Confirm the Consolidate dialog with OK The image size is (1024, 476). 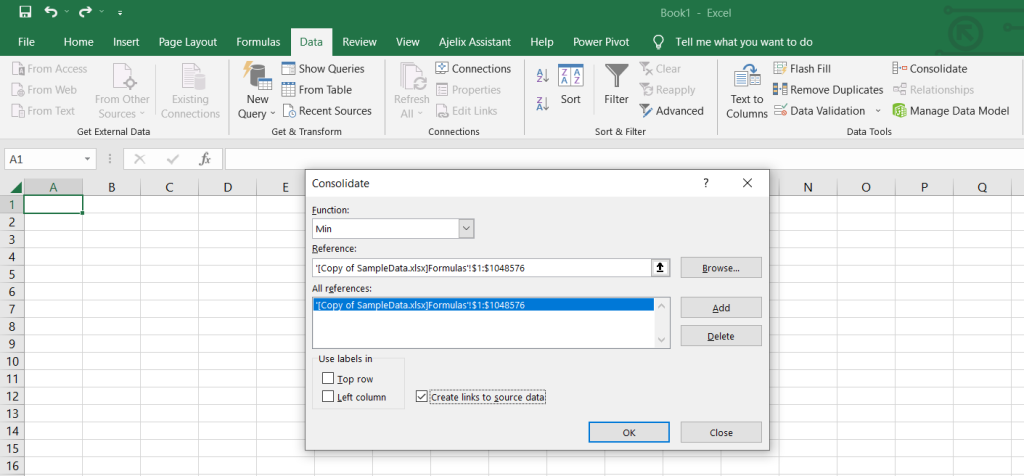point(629,432)
